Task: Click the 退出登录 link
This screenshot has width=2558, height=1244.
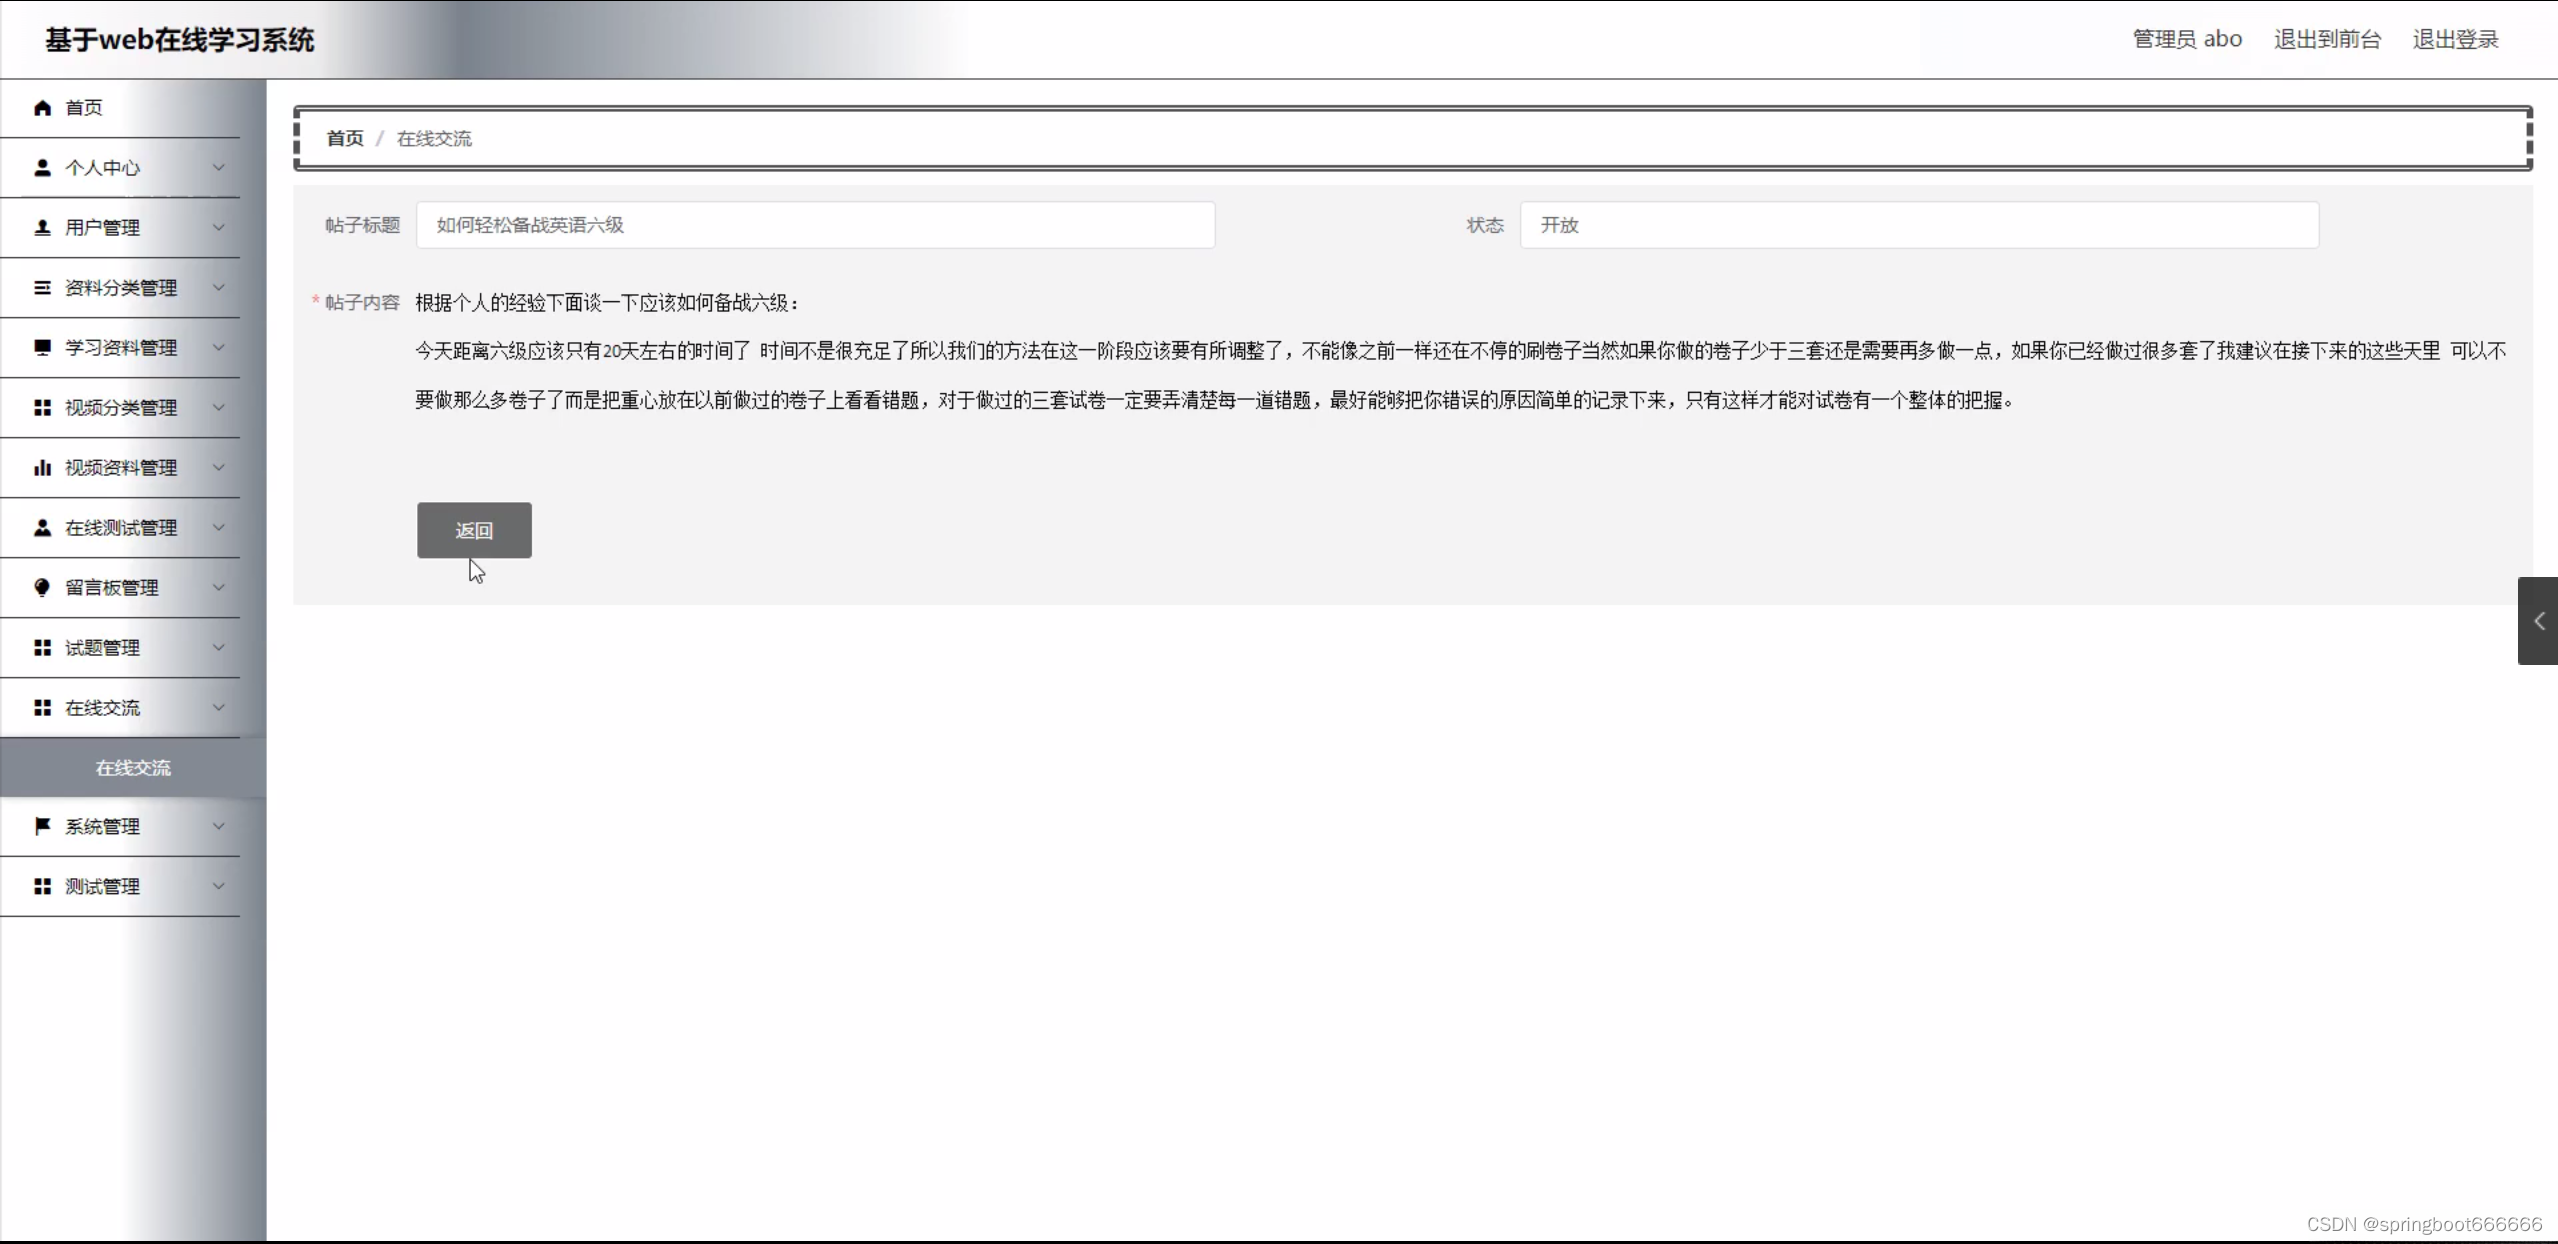Action: point(2455,40)
